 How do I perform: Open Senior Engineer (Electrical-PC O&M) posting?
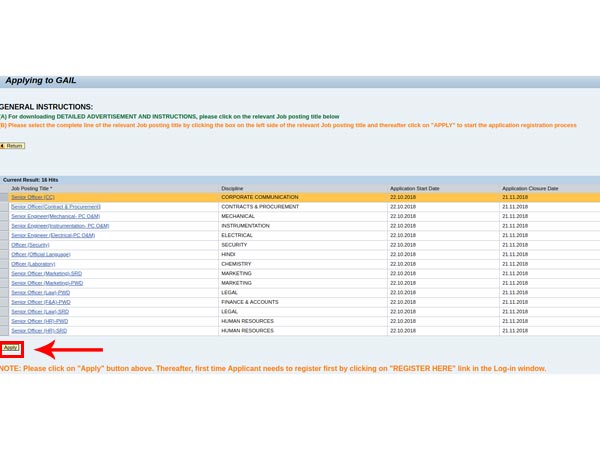pos(53,235)
